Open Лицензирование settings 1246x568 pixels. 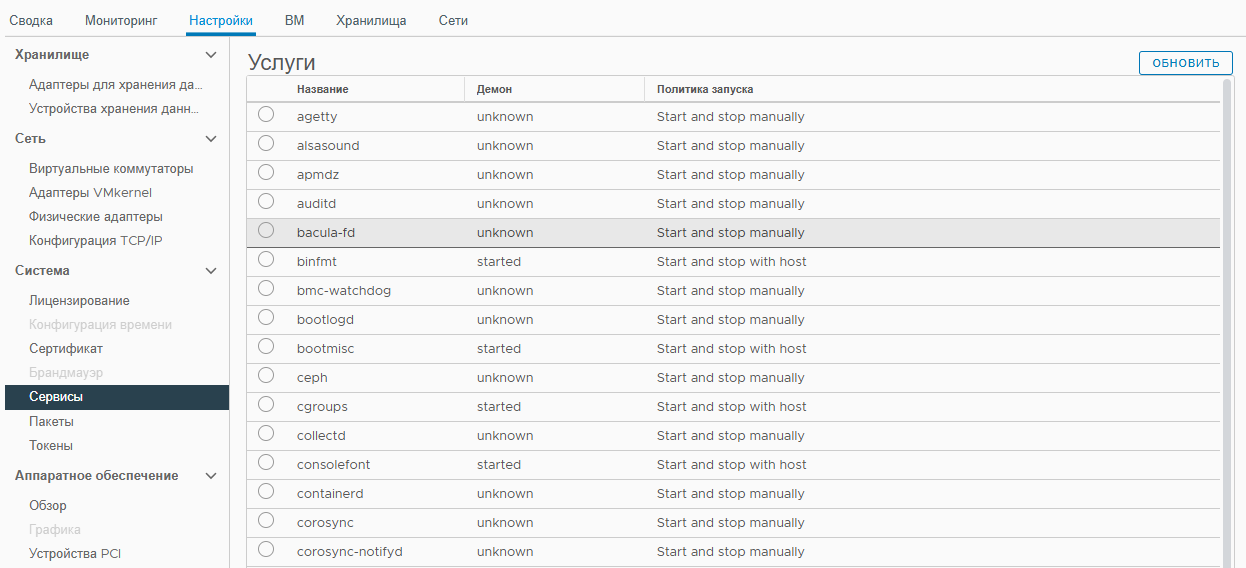tap(79, 301)
